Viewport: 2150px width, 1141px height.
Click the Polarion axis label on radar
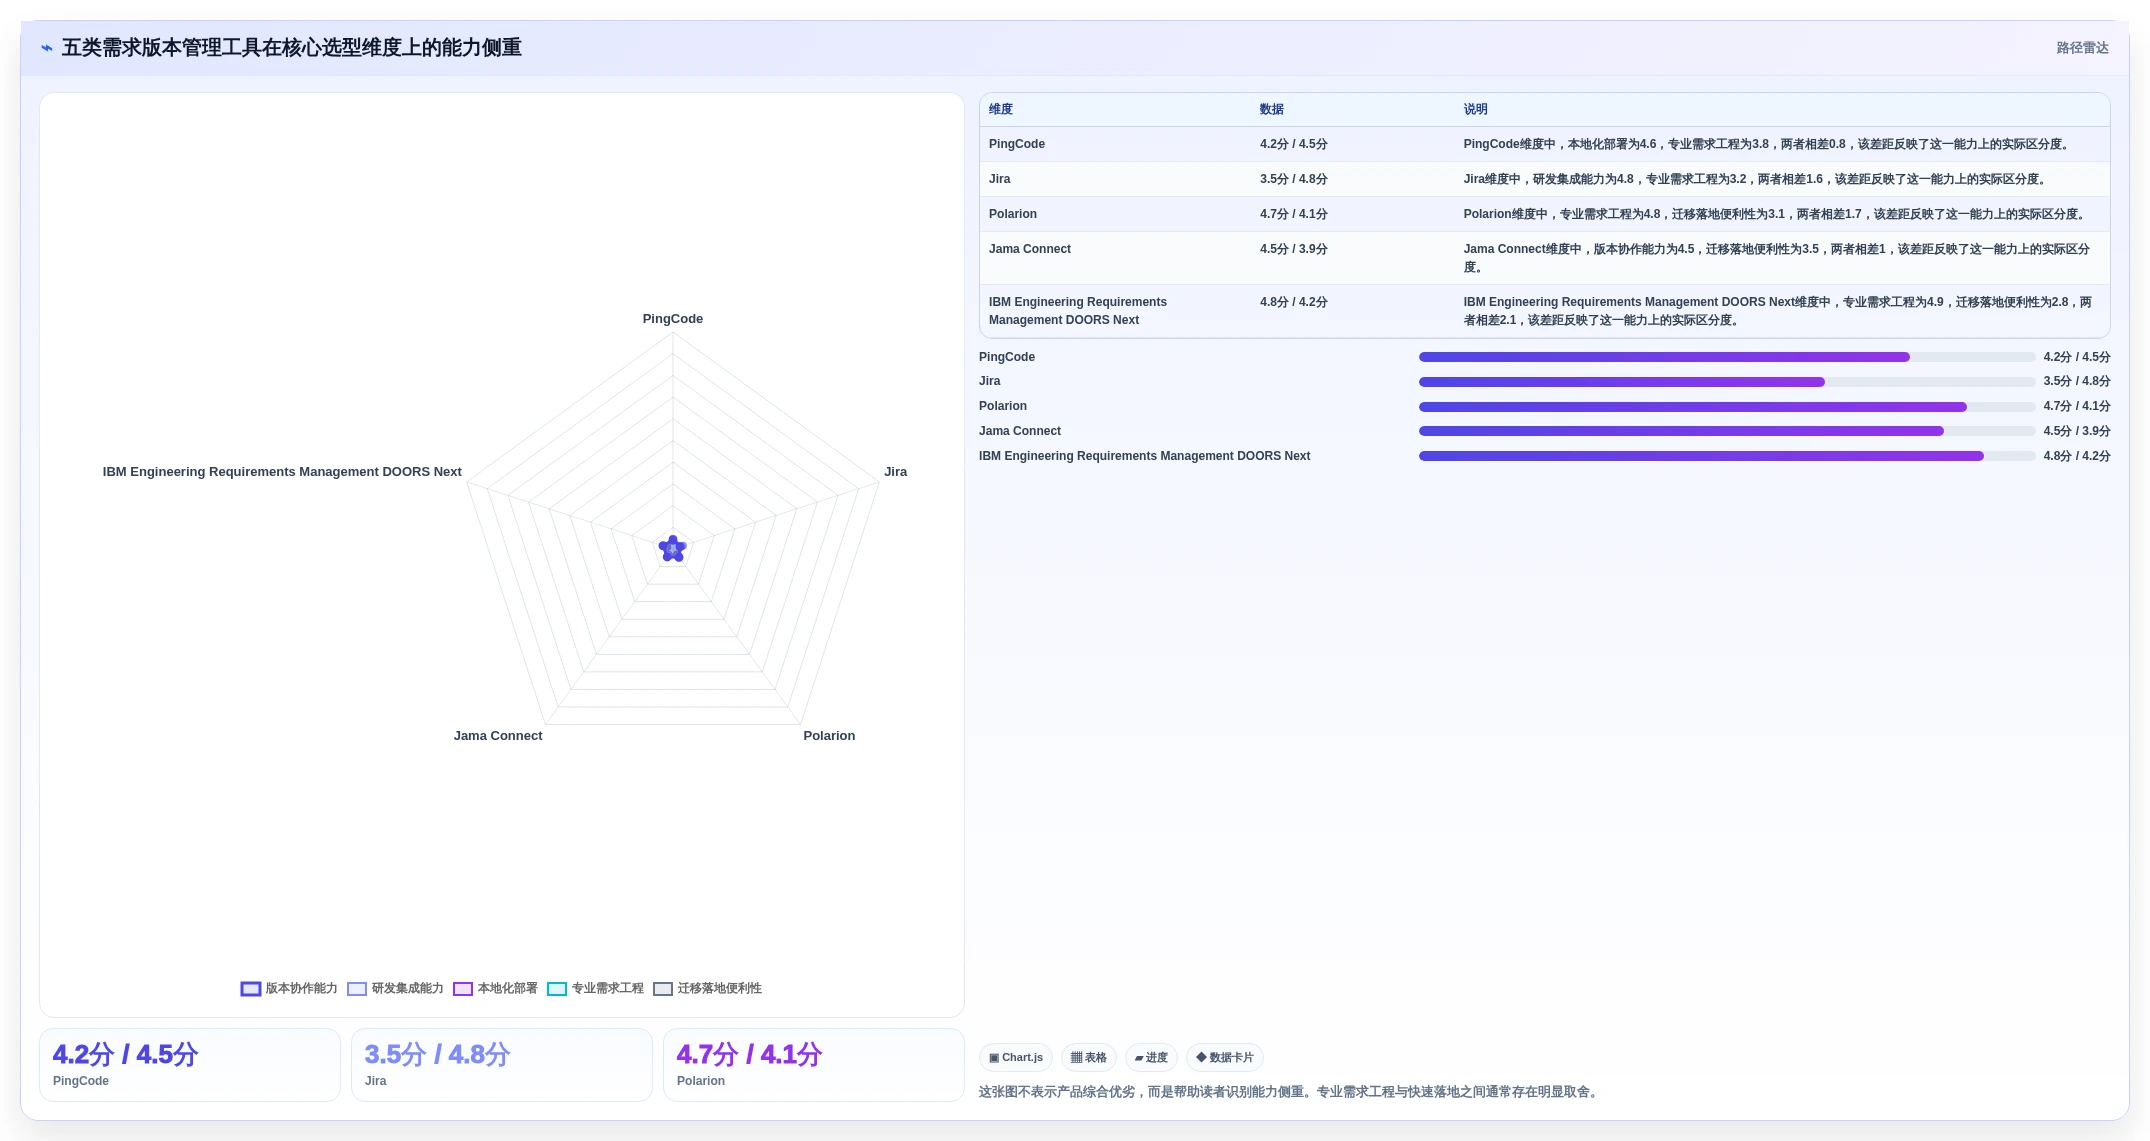tap(829, 736)
